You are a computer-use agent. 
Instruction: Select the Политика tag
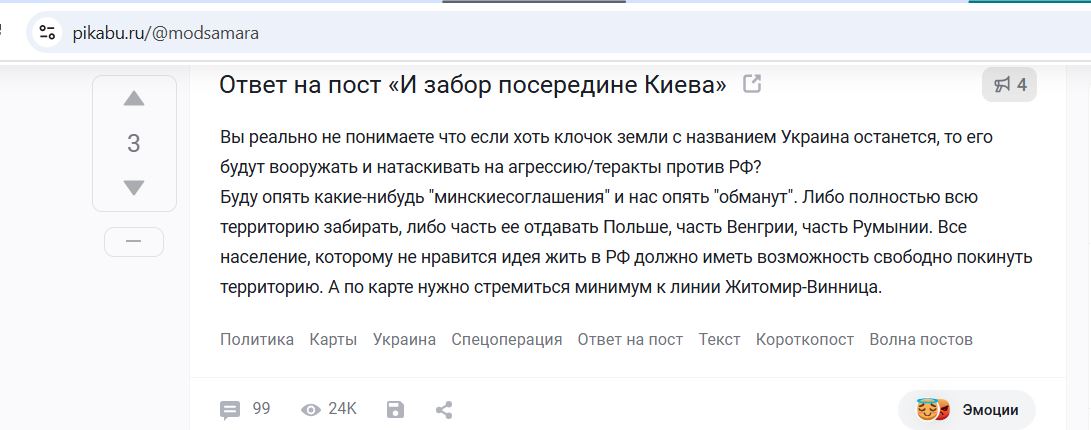(257, 340)
